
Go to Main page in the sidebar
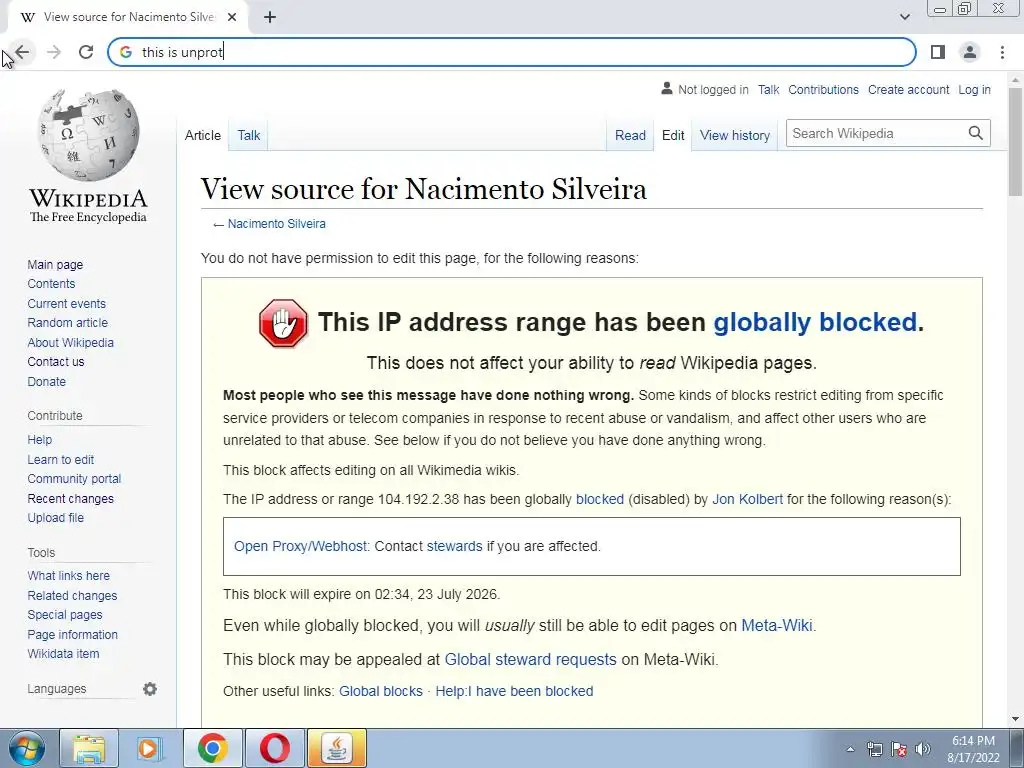(55, 264)
